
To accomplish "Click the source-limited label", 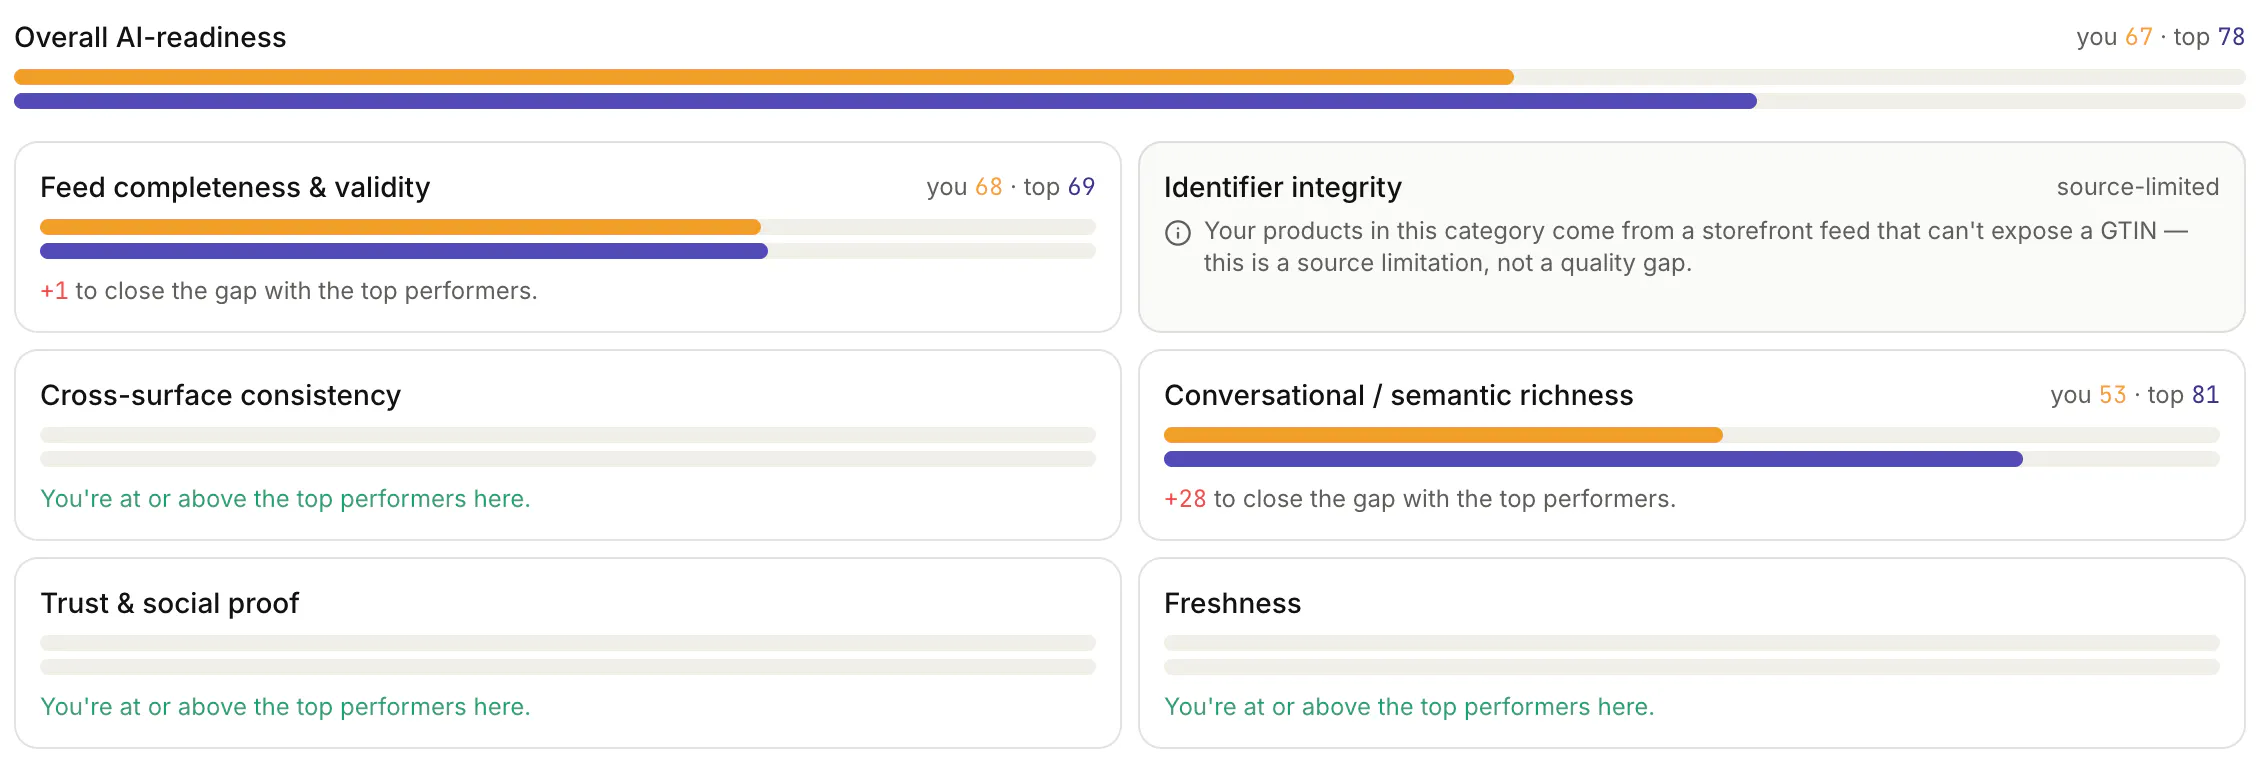I will [x=2138, y=187].
